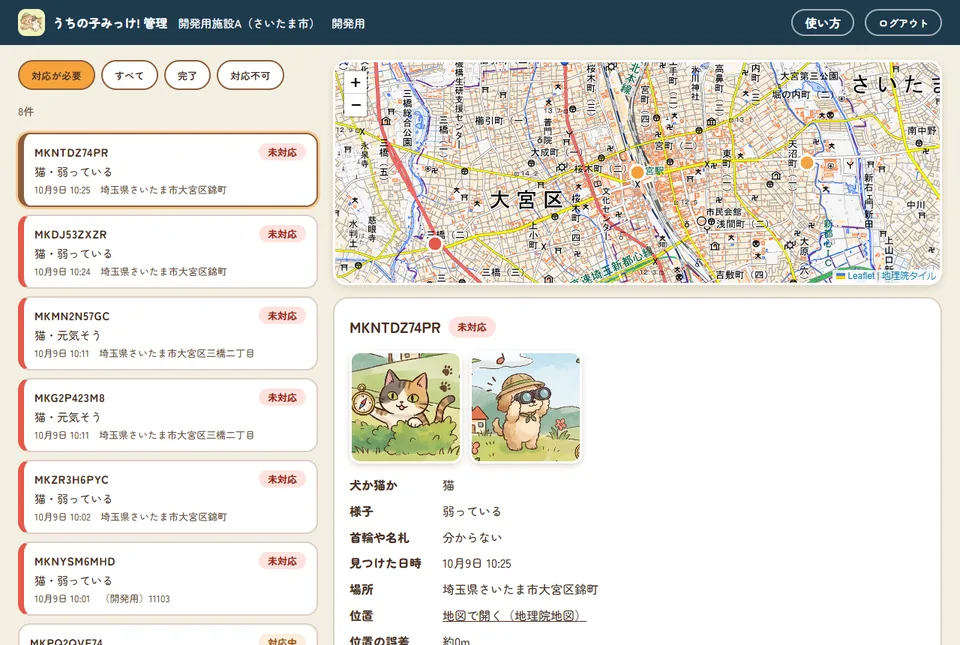Open the report card MKNYSM6MHD
The image size is (960, 645).
[168, 579]
